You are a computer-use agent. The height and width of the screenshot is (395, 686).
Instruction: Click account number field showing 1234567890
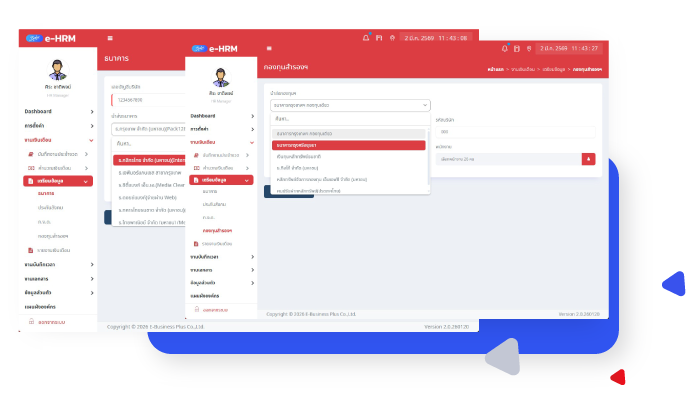tap(149, 100)
